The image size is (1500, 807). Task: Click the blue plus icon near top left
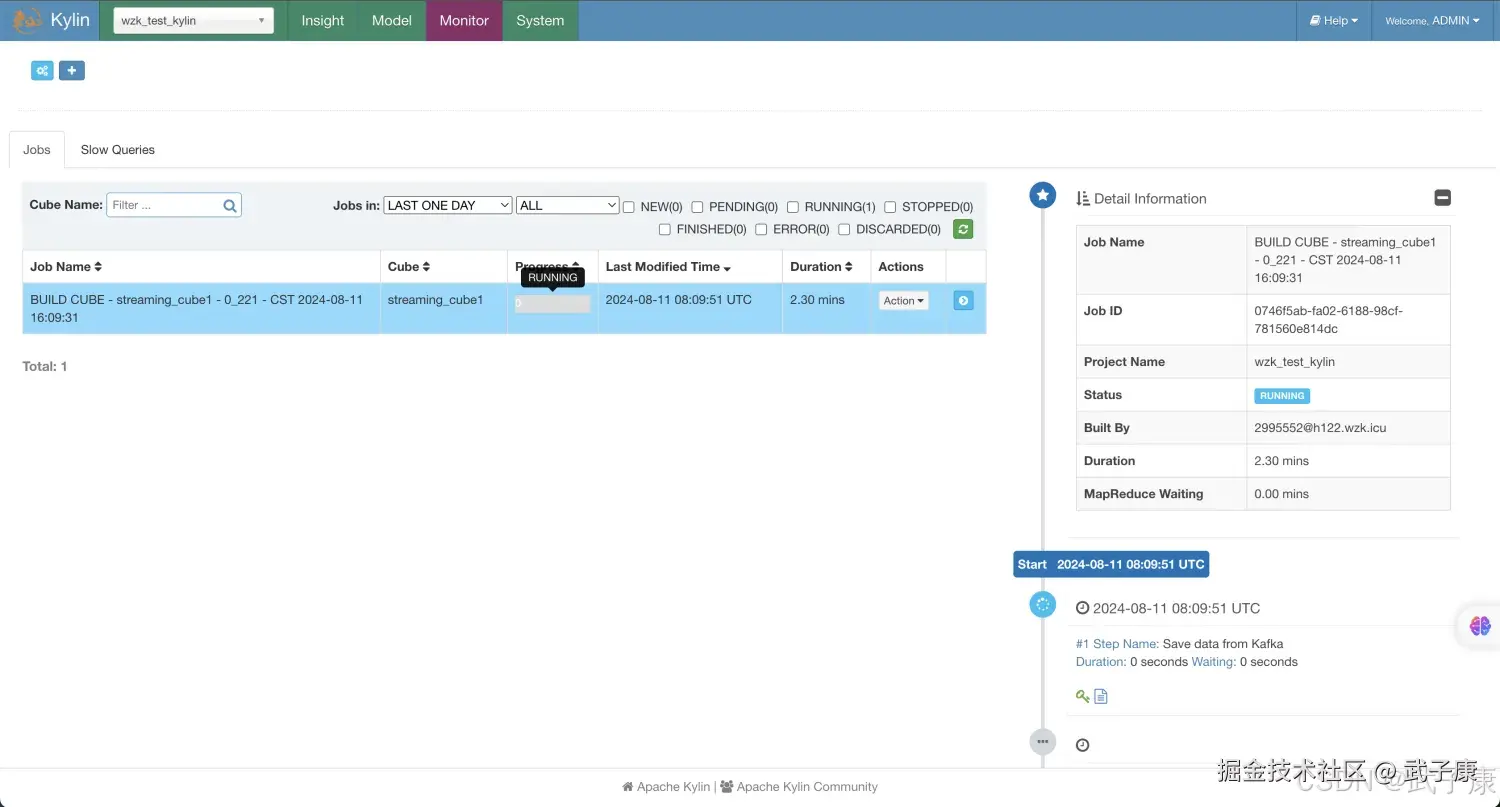coord(71,70)
